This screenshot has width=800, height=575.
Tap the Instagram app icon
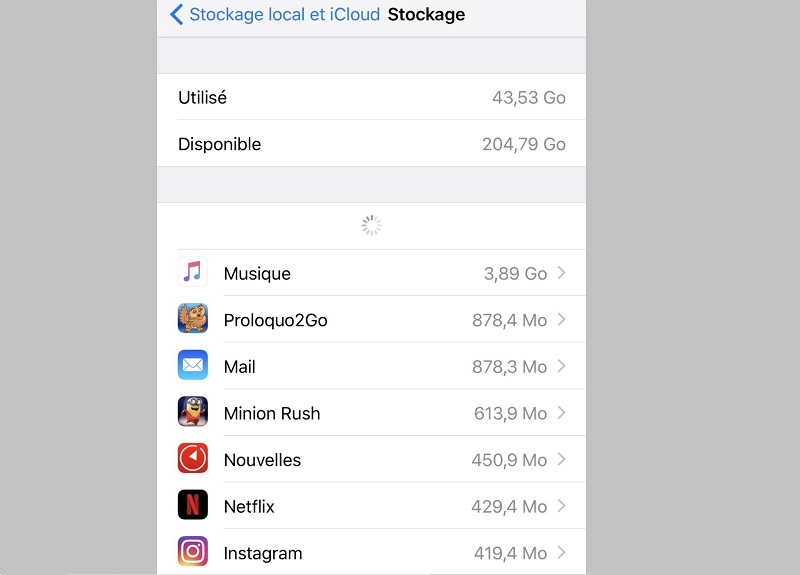coord(193,552)
